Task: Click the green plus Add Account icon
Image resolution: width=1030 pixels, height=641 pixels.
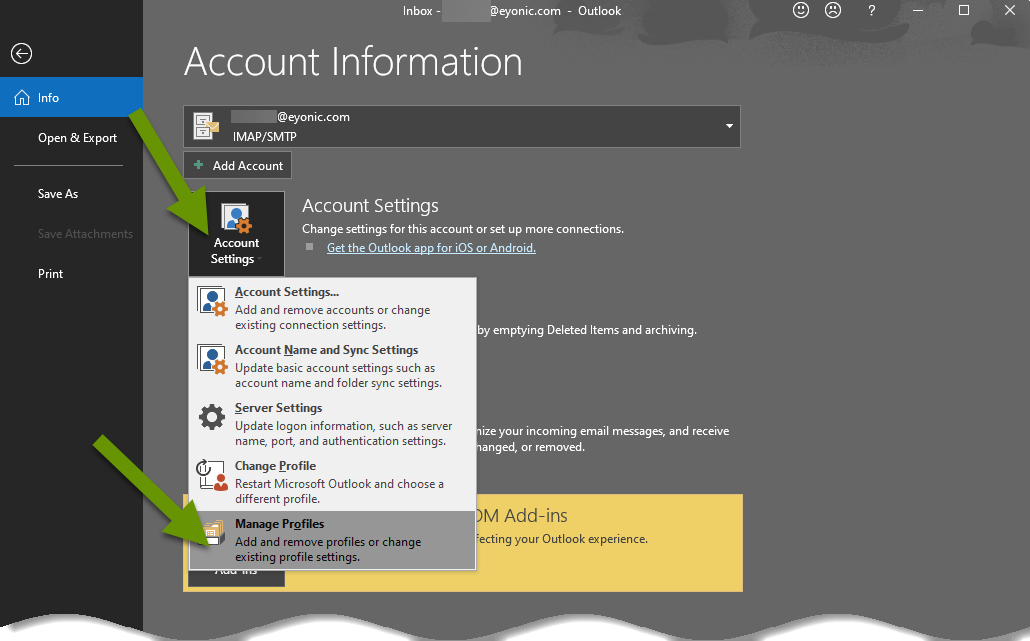Action: coord(198,165)
